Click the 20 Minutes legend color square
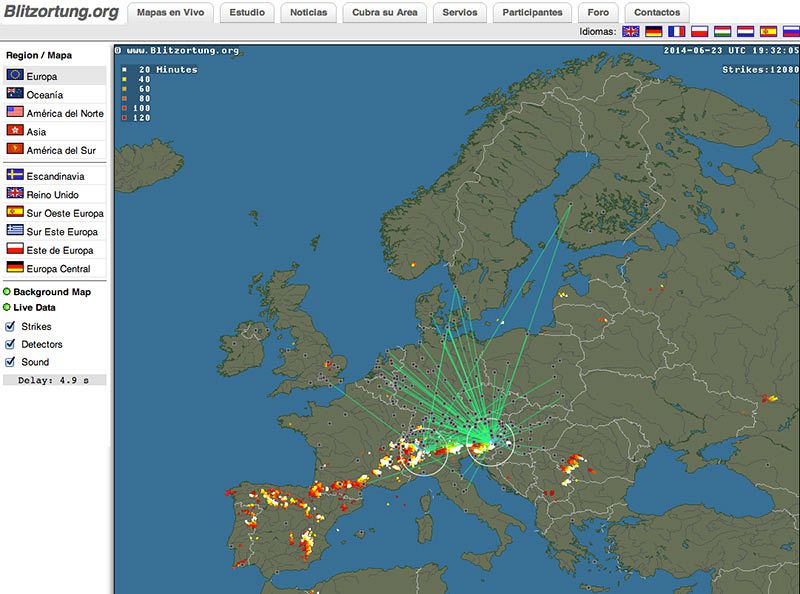 point(124,70)
